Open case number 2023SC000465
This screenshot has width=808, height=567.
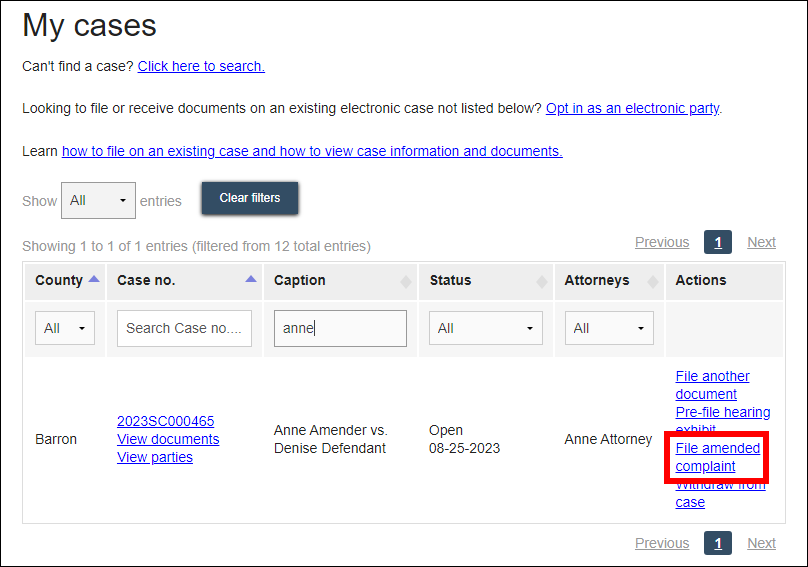[165, 421]
